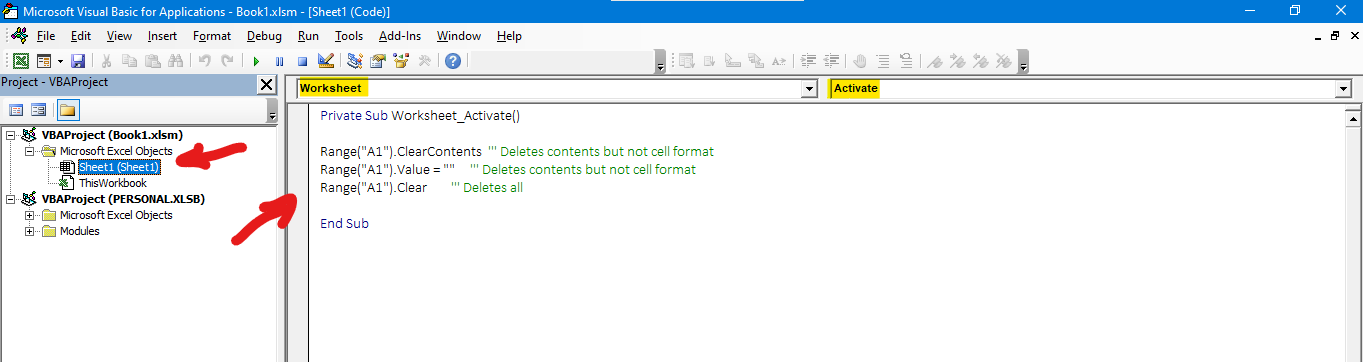Image resolution: width=1363 pixels, height=362 pixels.
Task: Click the Redo arrow icon
Action: click(227, 61)
